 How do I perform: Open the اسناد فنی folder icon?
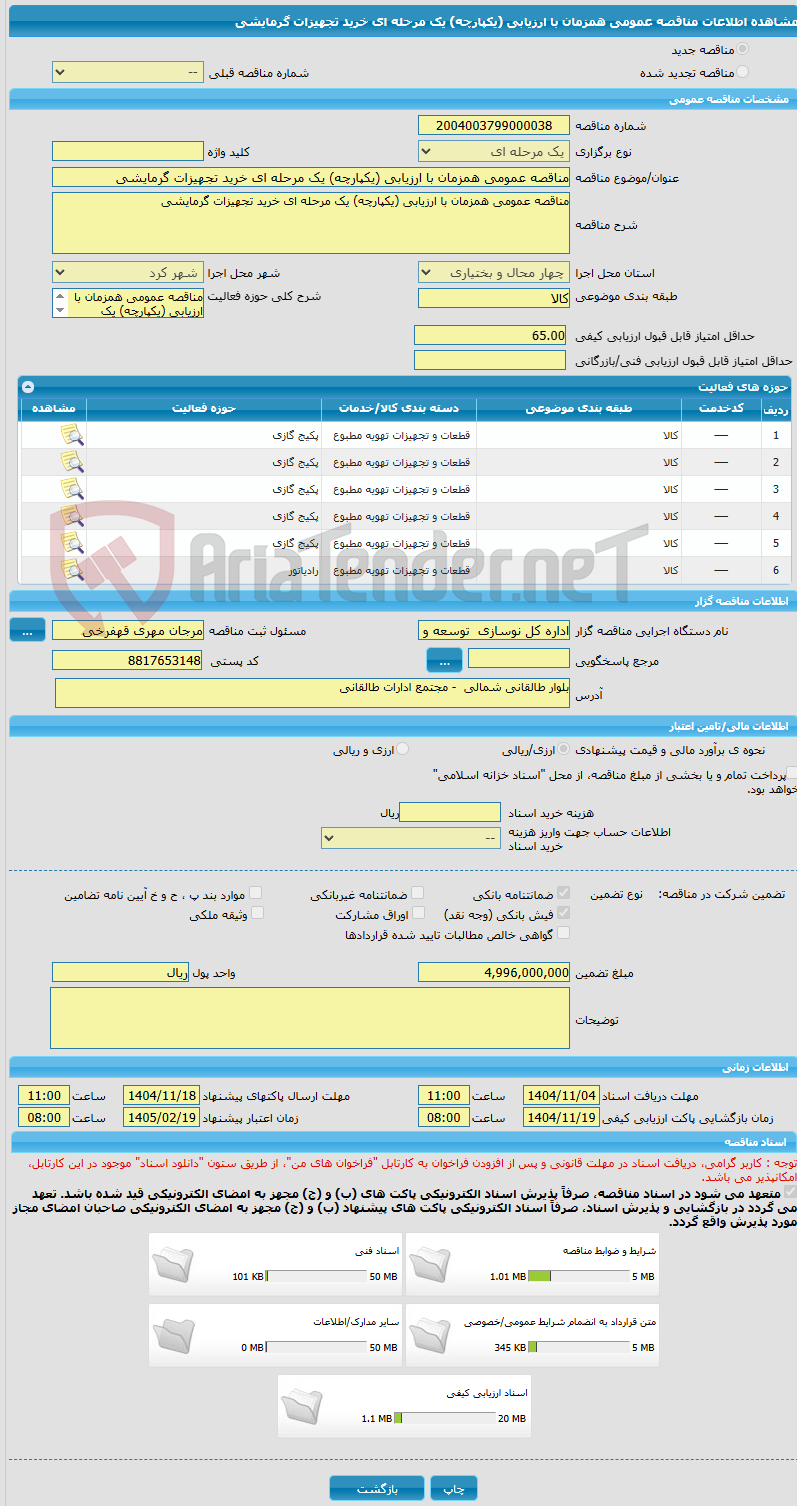point(172,1264)
